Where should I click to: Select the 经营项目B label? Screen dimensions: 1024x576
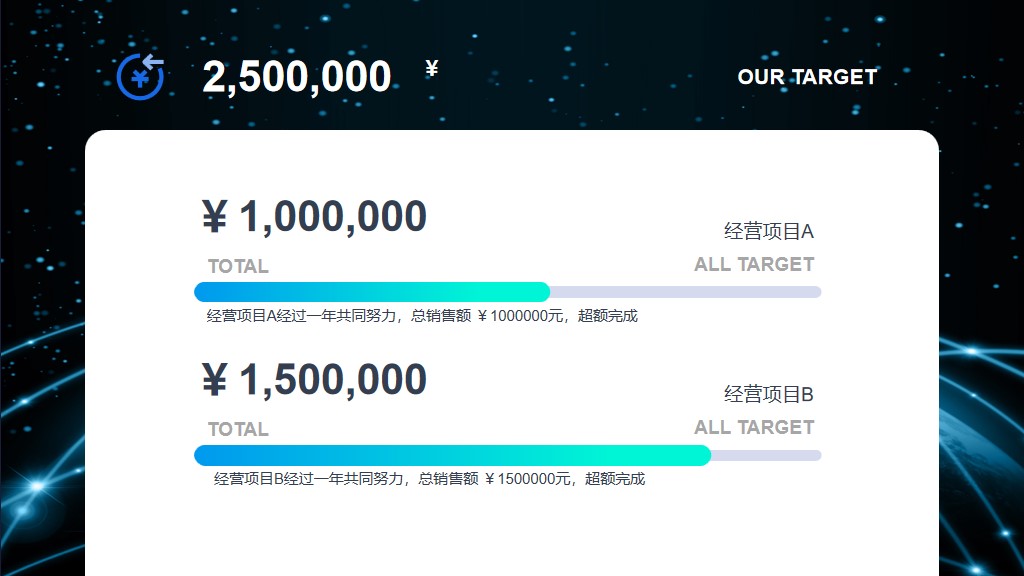point(769,394)
